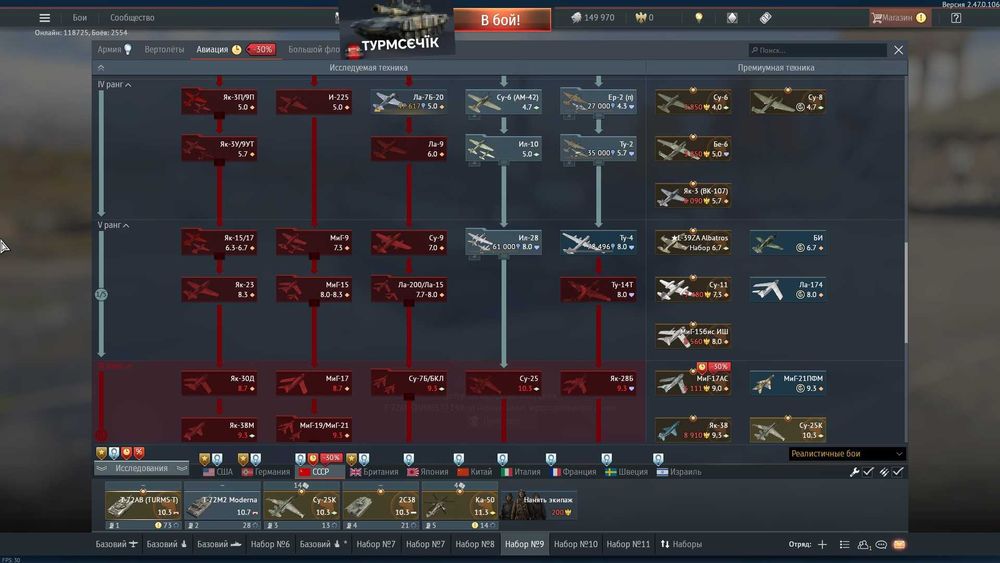Select the Швеция nation tab
This screenshot has height=563, width=1000.
[626, 472]
